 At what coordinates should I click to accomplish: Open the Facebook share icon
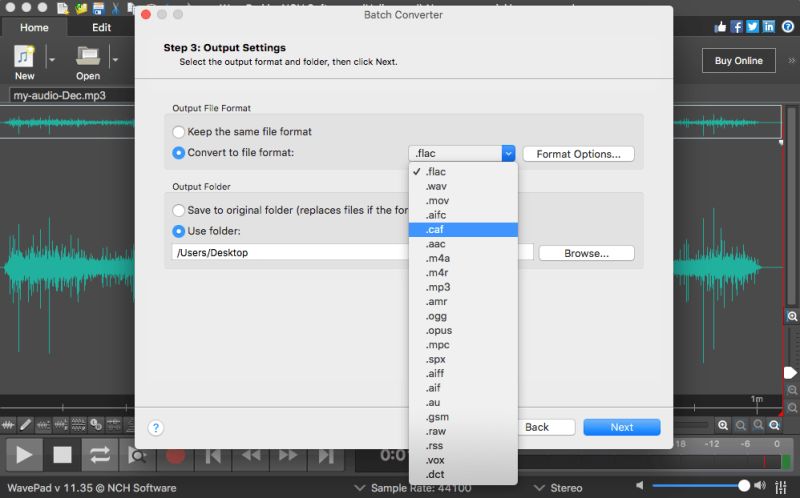[736, 27]
